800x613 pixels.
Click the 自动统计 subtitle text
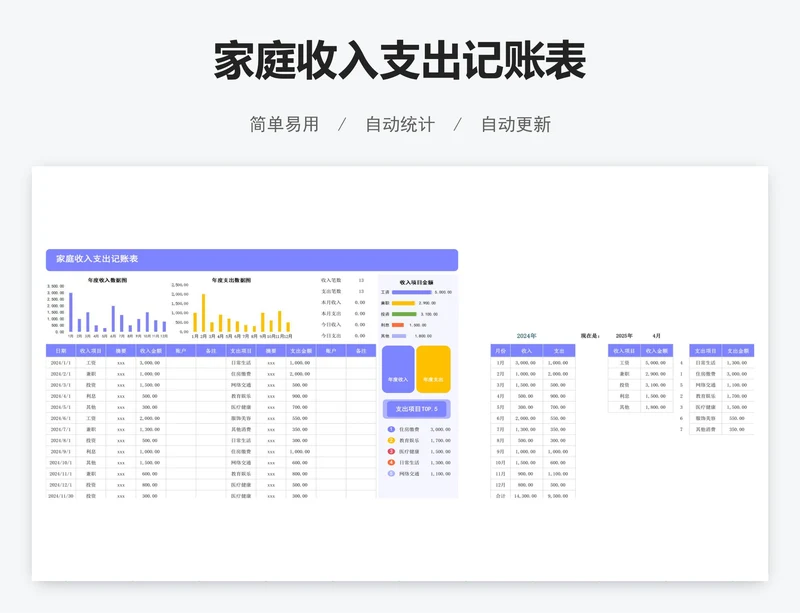click(400, 124)
